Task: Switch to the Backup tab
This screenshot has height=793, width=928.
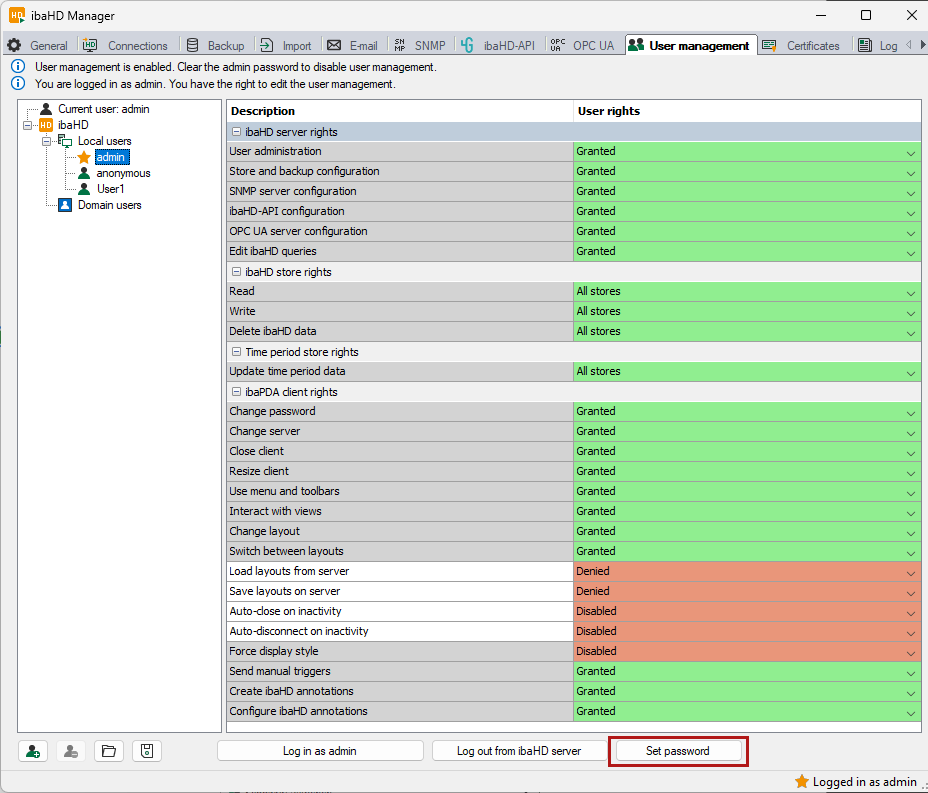Action: [x=216, y=46]
